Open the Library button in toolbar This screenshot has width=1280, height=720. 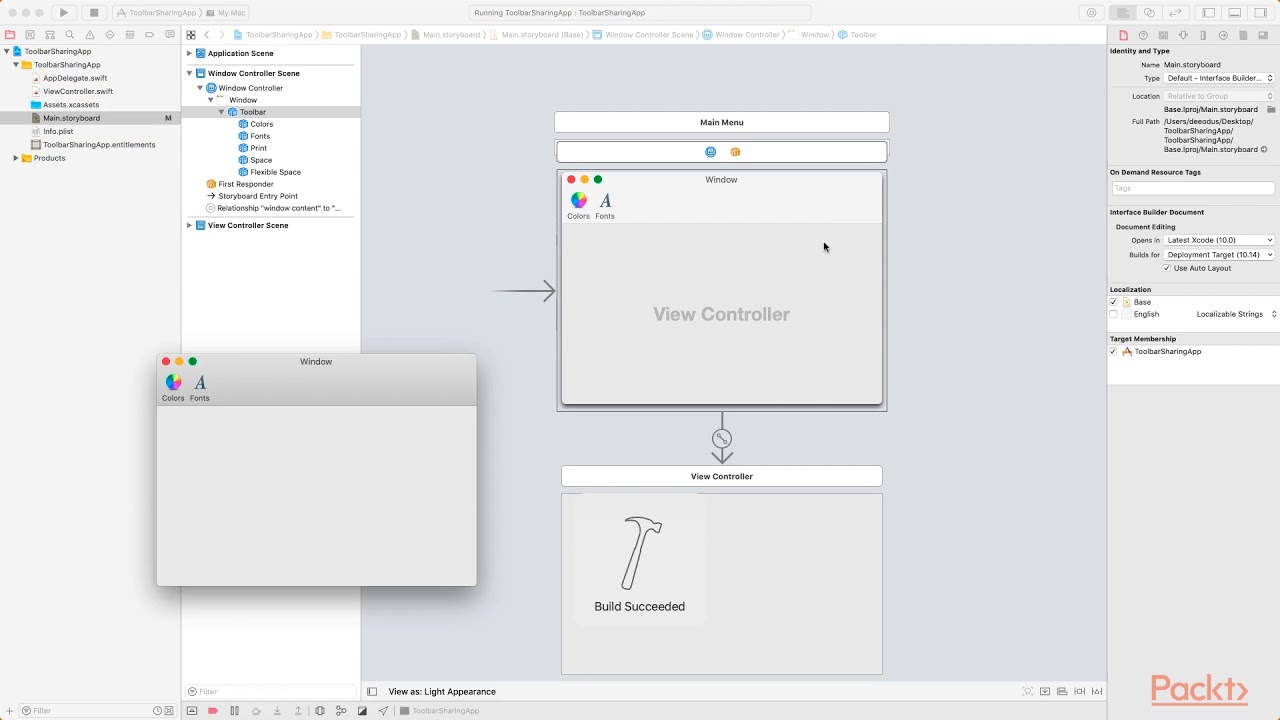point(1091,13)
